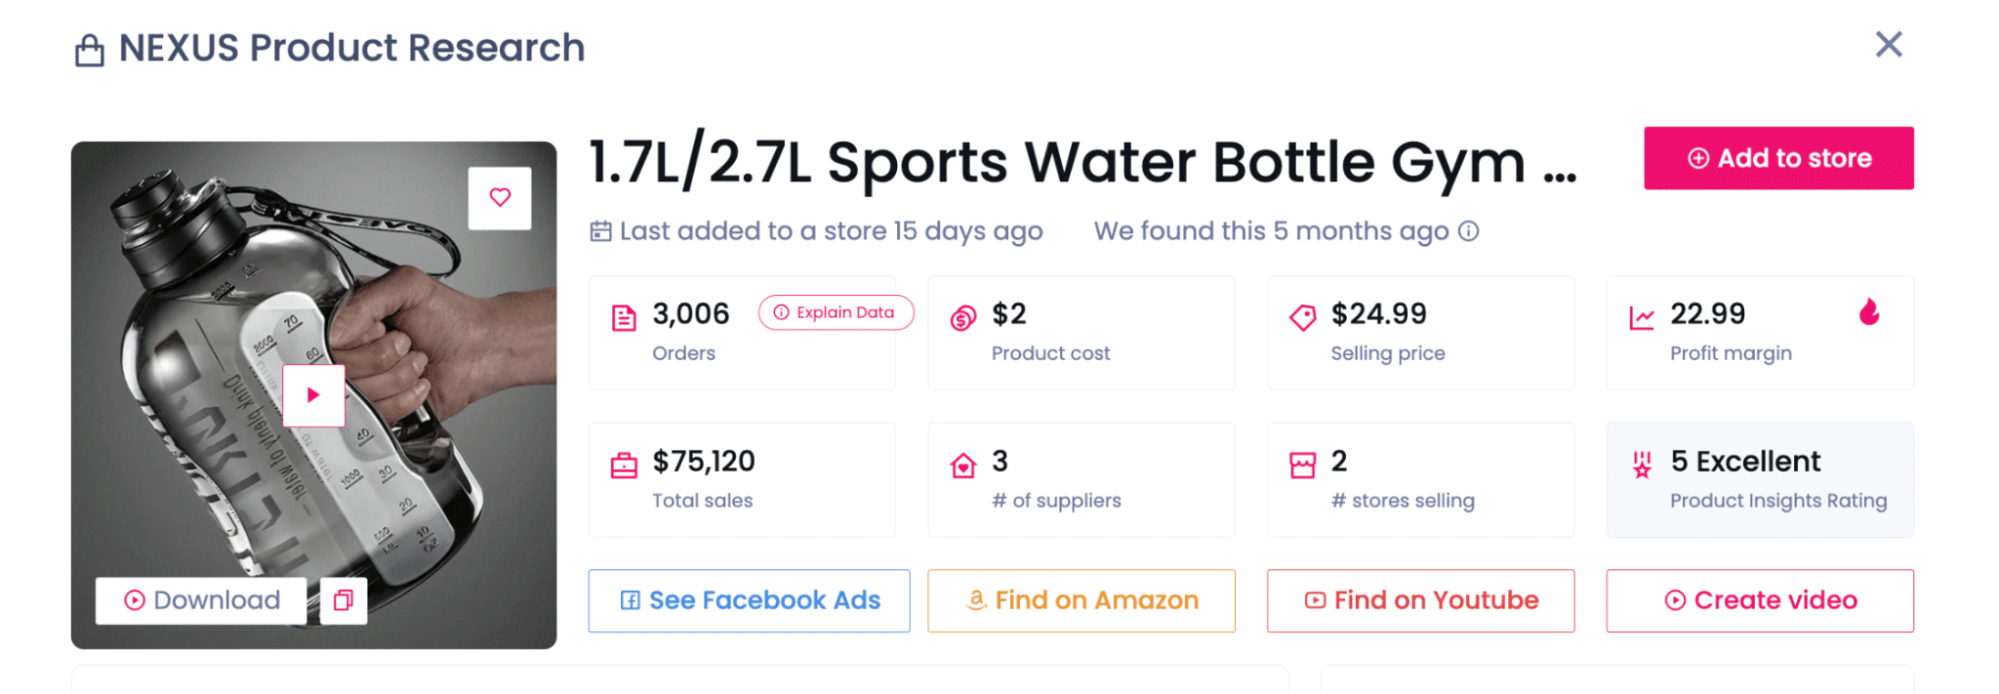
Task: Open Explain Data for orders
Action: click(835, 313)
